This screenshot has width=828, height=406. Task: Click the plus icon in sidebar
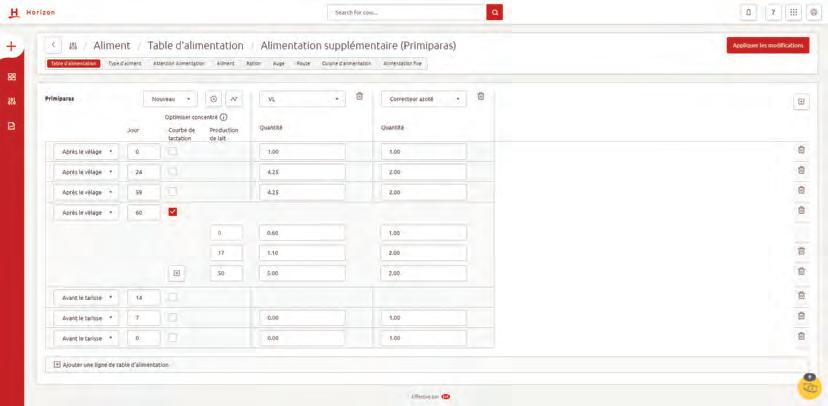(12, 46)
